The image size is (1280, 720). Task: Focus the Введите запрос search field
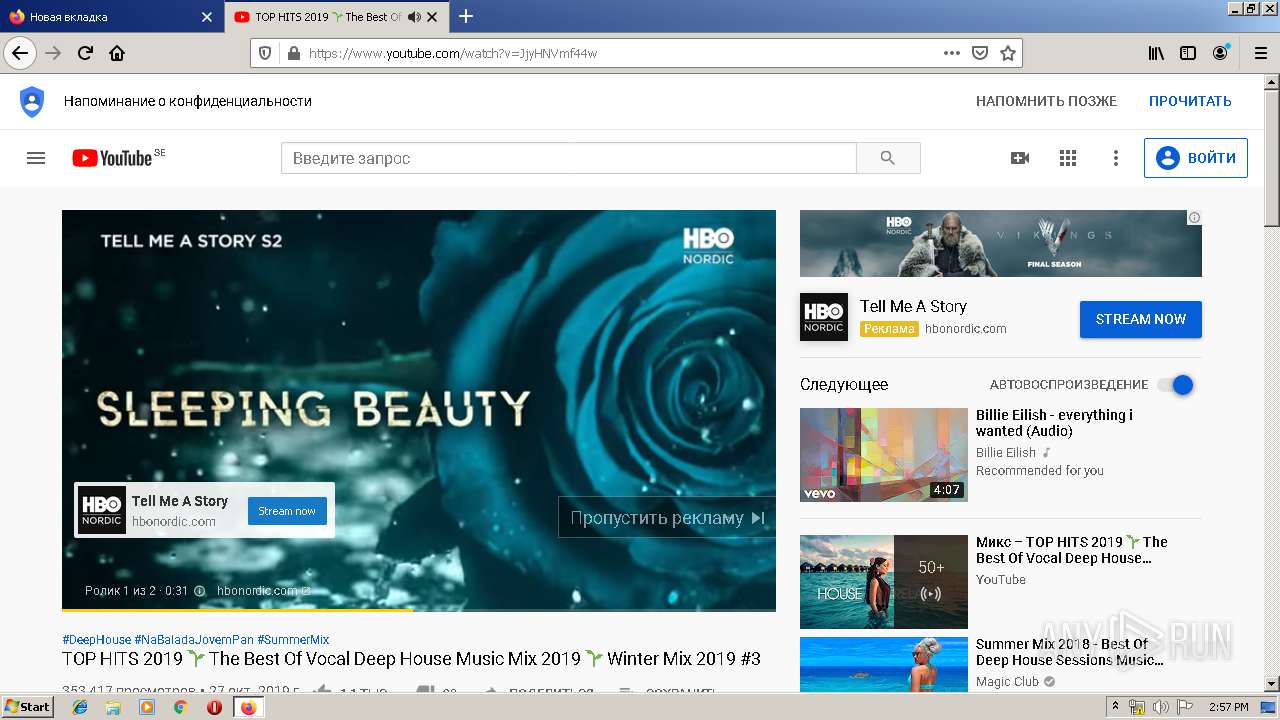tap(568, 158)
